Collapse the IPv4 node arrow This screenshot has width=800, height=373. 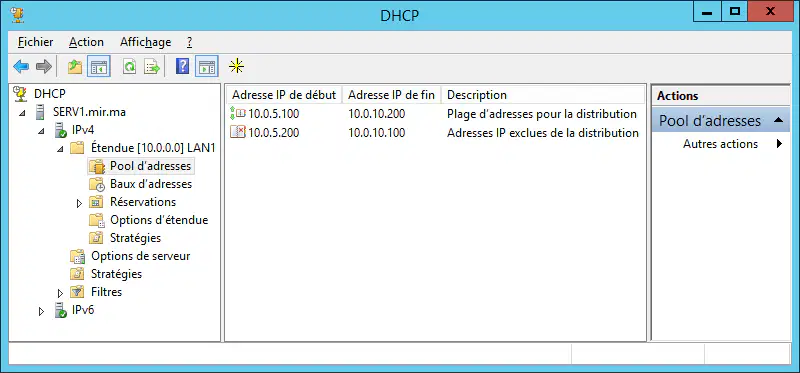click(x=41, y=131)
